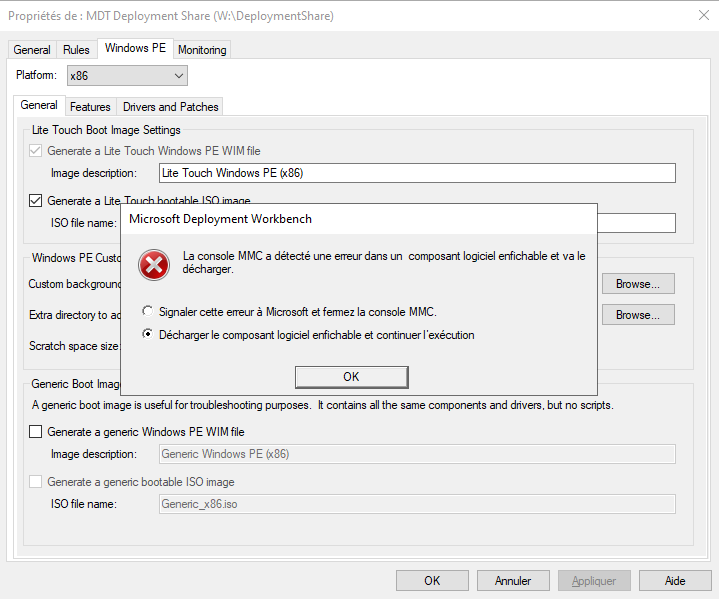Click the 'Scratch space size' label
This screenshot has height=599, width=719.
tap(73, 346)
